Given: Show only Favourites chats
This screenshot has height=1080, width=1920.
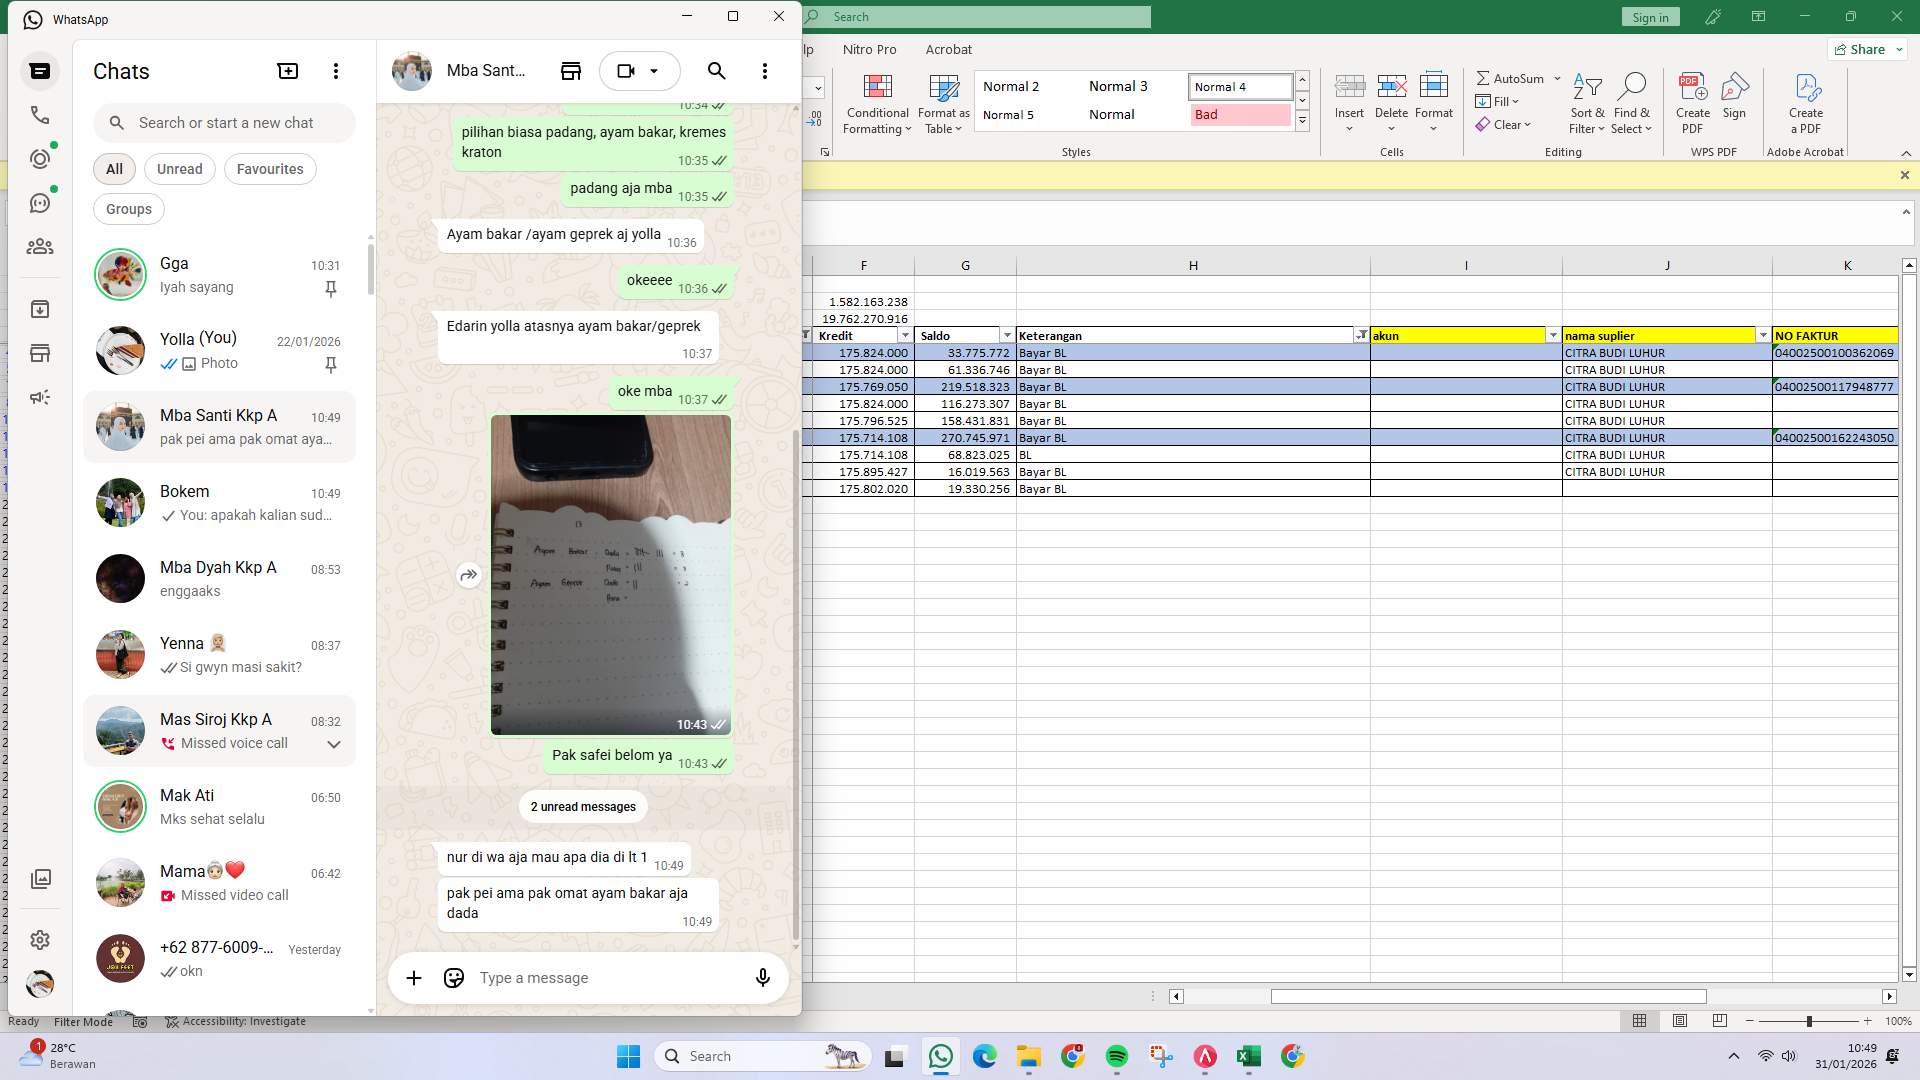Looking at the screenshot, I should tap(270, 168).
